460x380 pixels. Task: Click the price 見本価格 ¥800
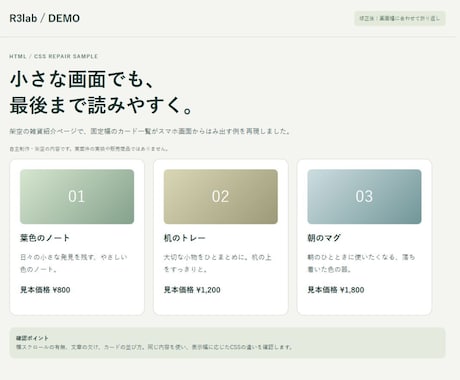45,290
